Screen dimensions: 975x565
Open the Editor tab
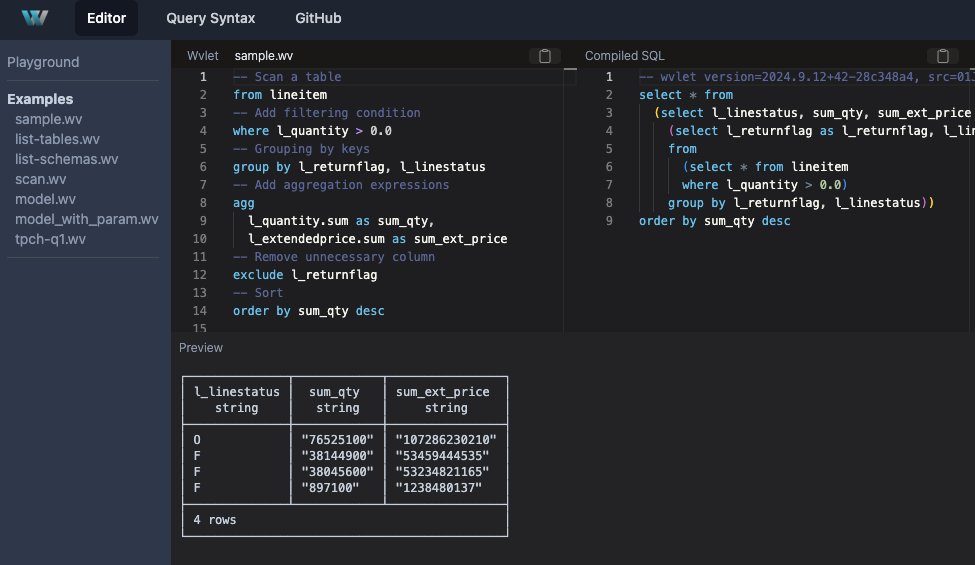(106, 18)
